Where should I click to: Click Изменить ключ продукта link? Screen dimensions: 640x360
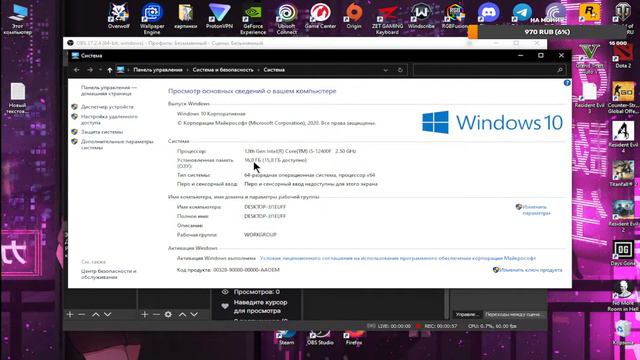(531, 270)
